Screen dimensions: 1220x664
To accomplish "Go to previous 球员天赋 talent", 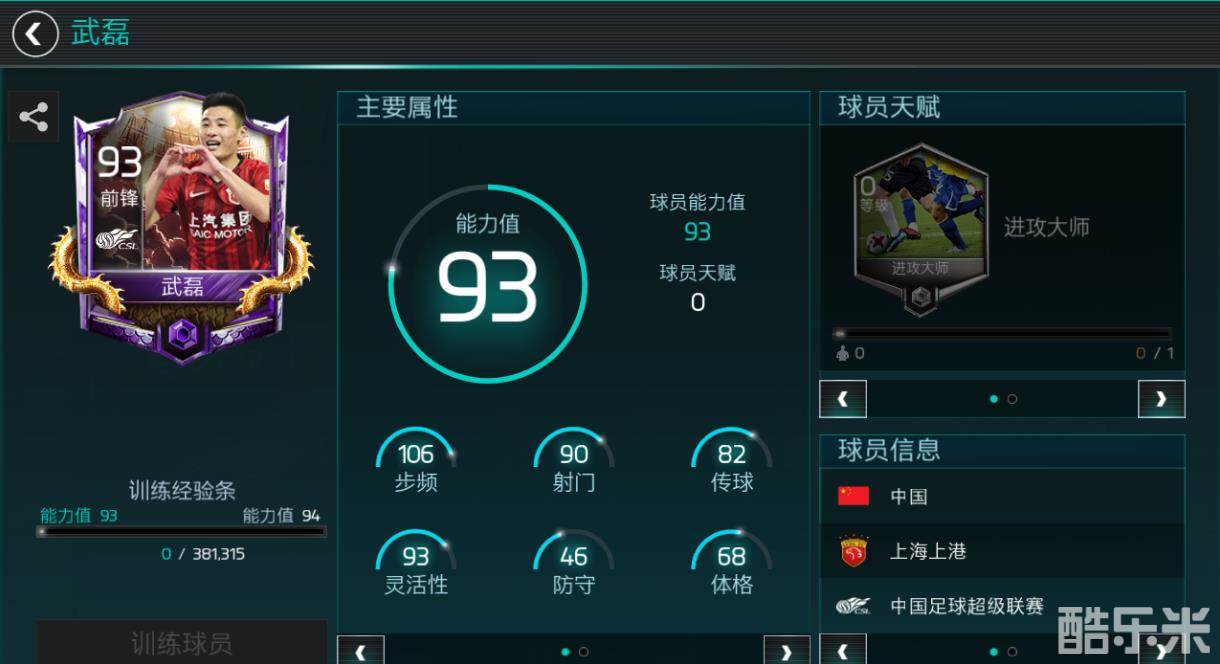I will click(843, 399).
